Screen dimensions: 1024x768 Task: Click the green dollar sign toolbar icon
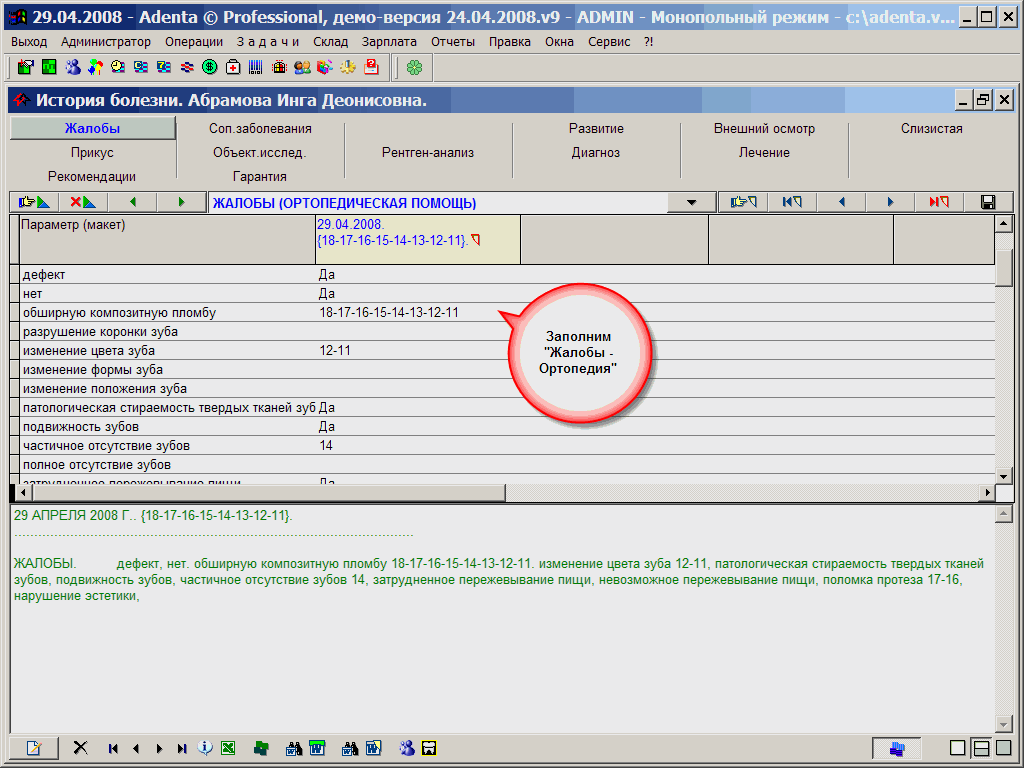click(210, 67)
